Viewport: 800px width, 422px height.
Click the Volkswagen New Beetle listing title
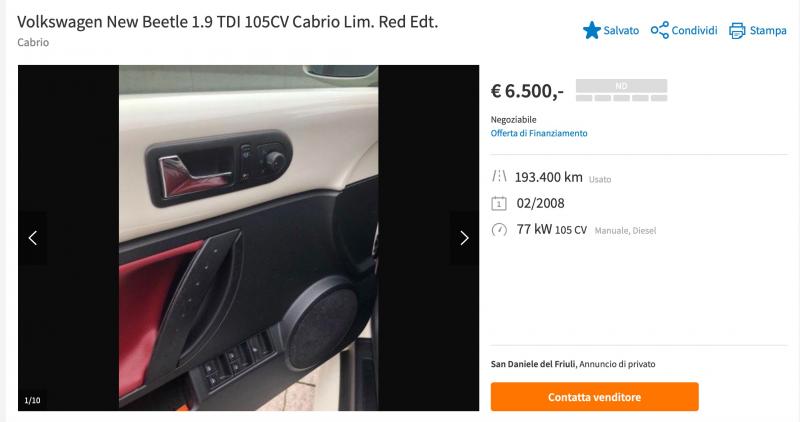point(228,22)
